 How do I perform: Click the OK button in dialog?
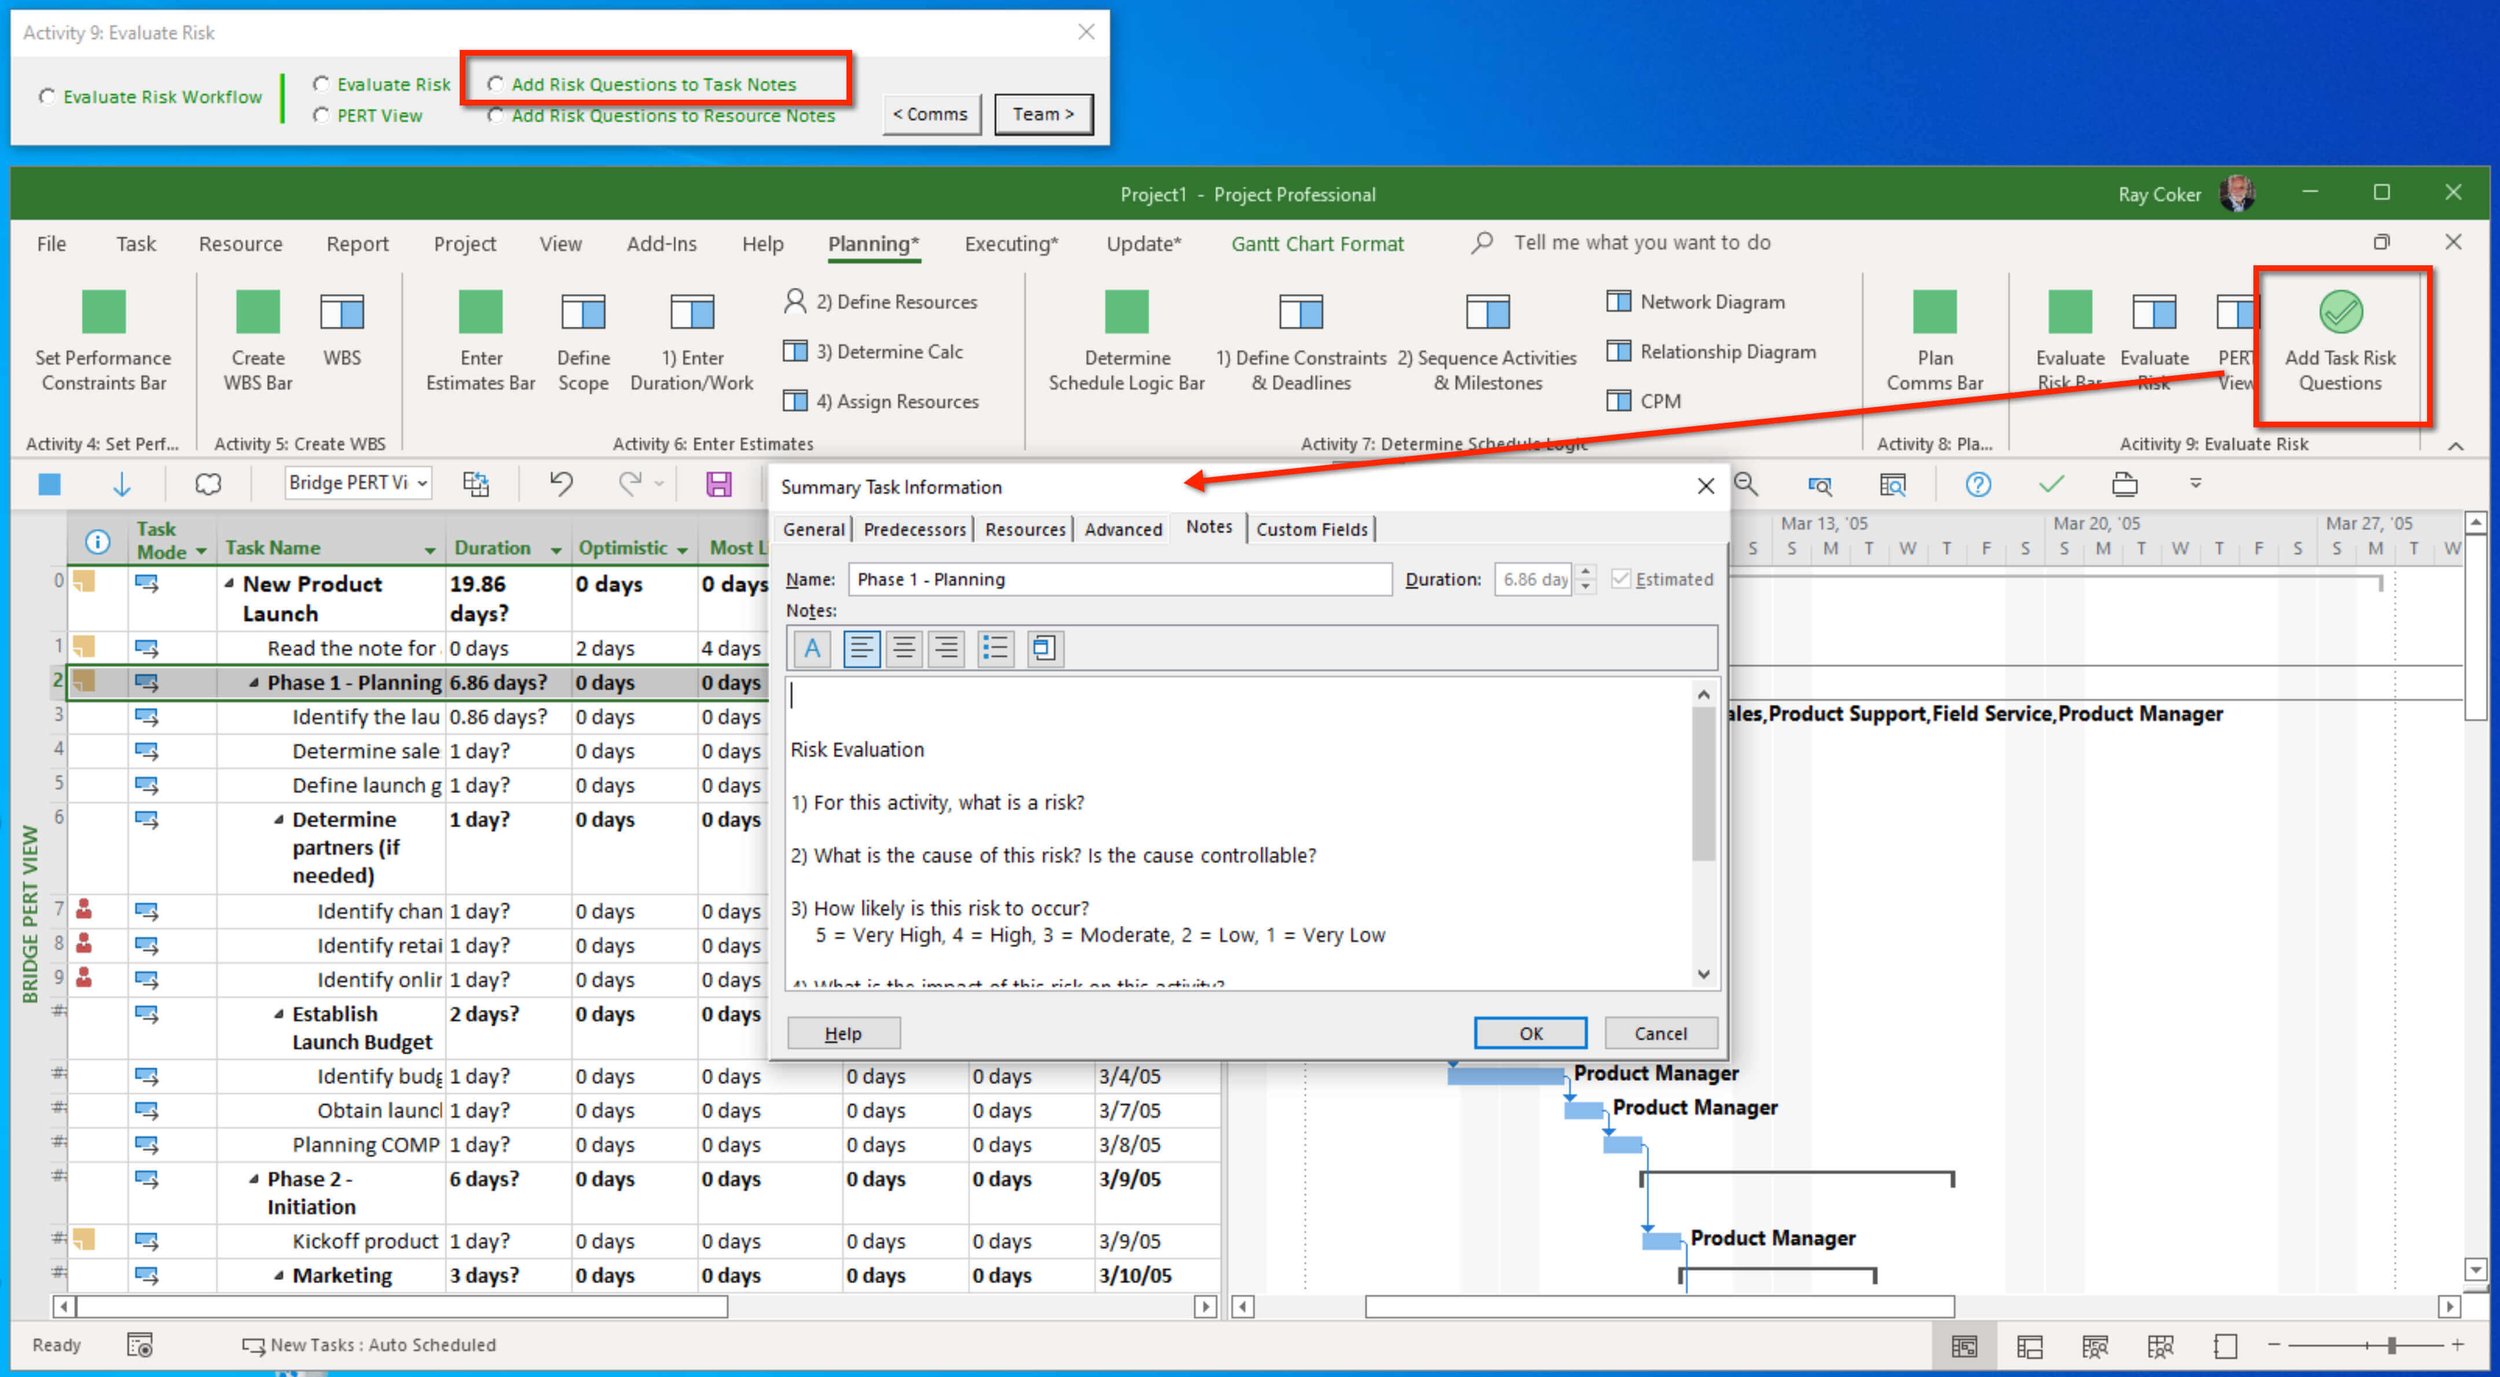click(1529, 1033)
